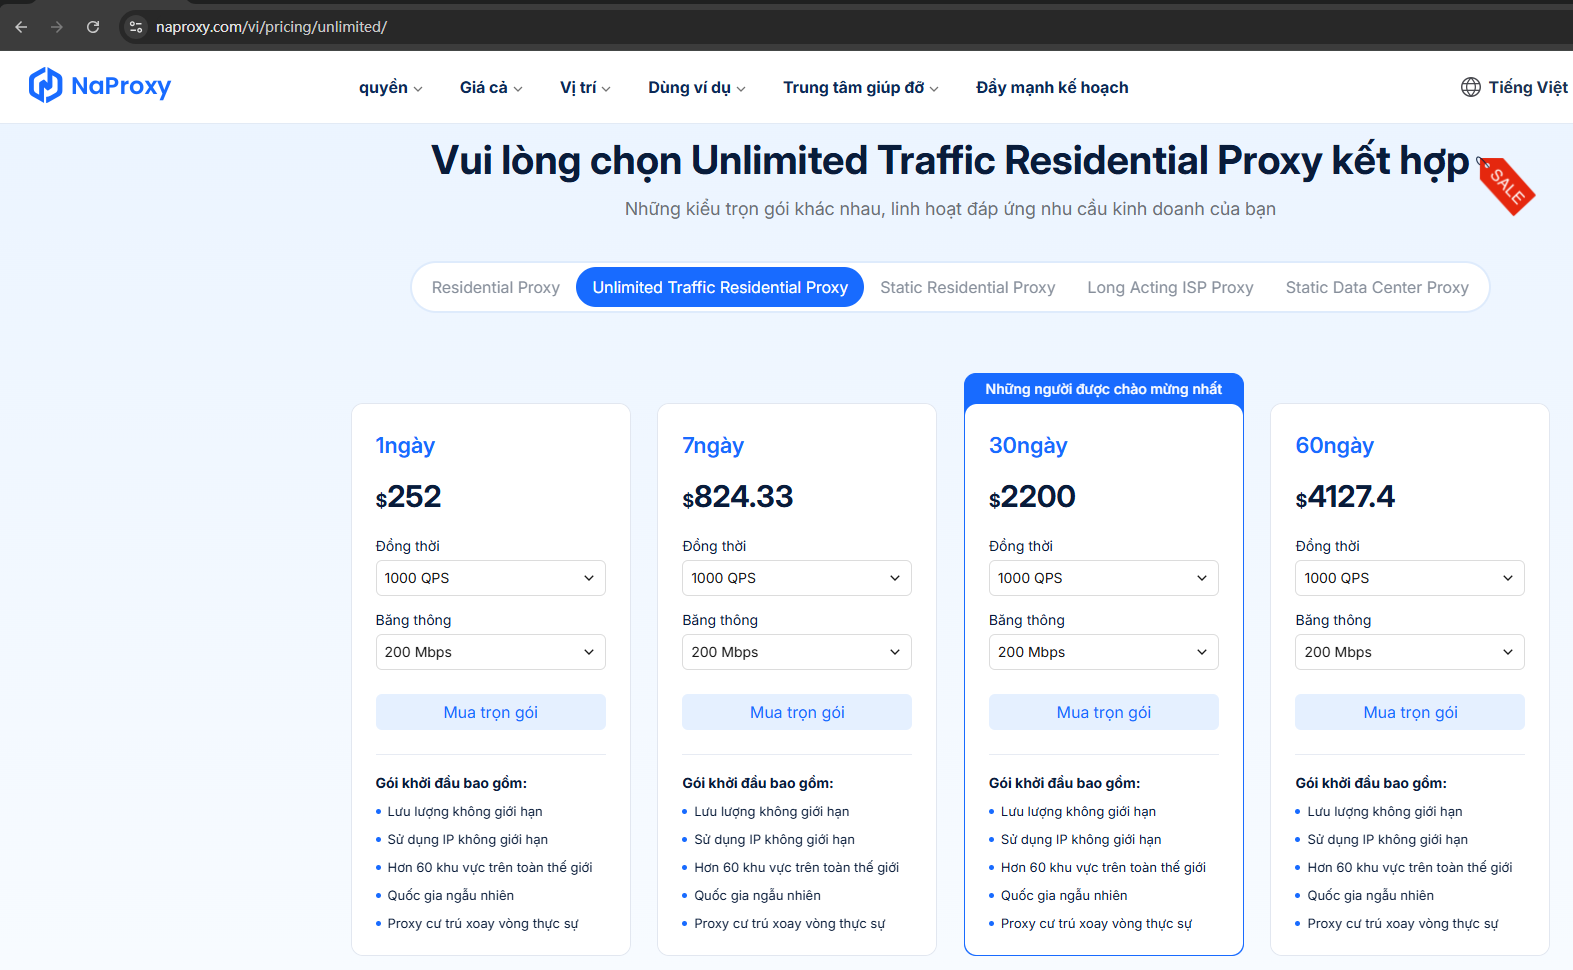
Task: Open the 1ngày plan QPS dropdown
Action: 491,578
